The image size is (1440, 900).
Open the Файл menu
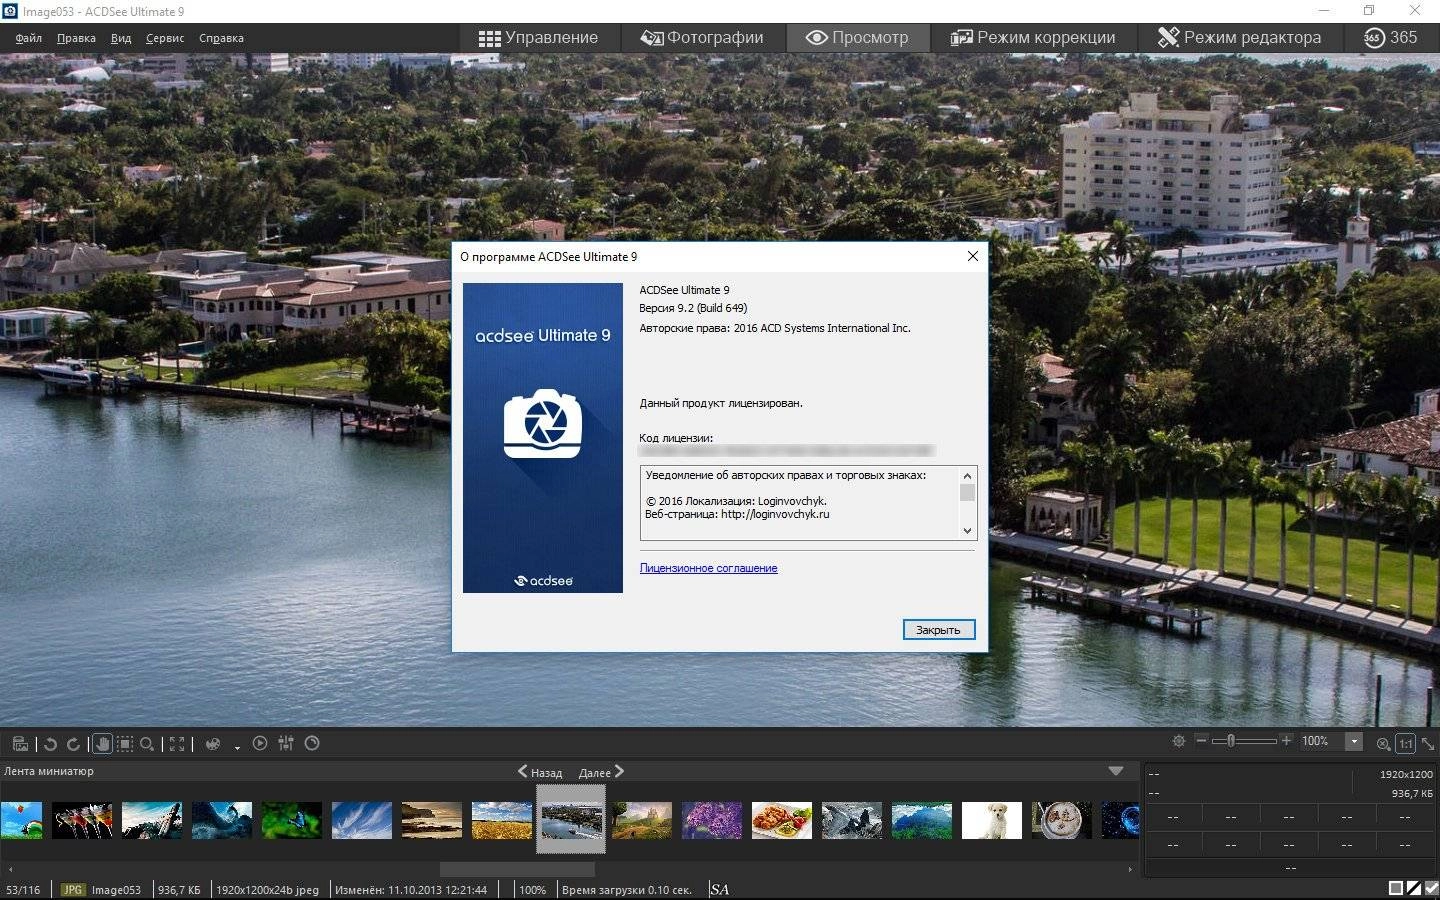29,38
